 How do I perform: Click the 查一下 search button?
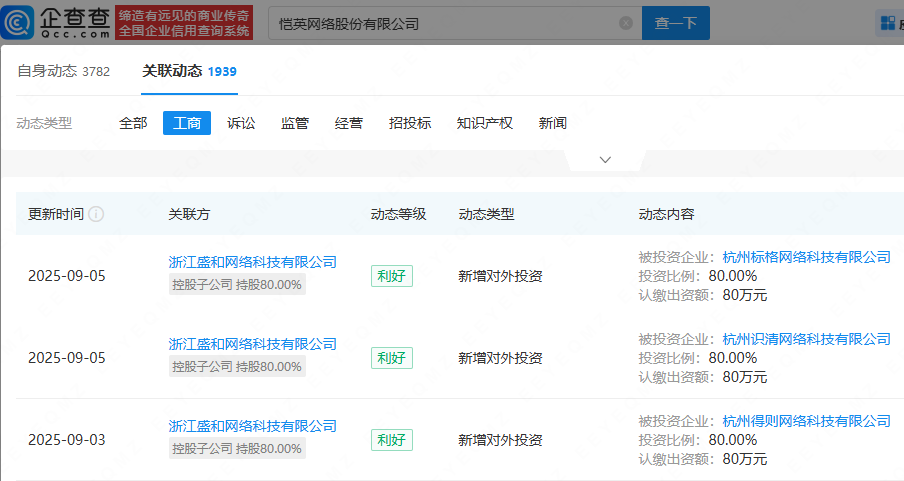tap(675, 23)
